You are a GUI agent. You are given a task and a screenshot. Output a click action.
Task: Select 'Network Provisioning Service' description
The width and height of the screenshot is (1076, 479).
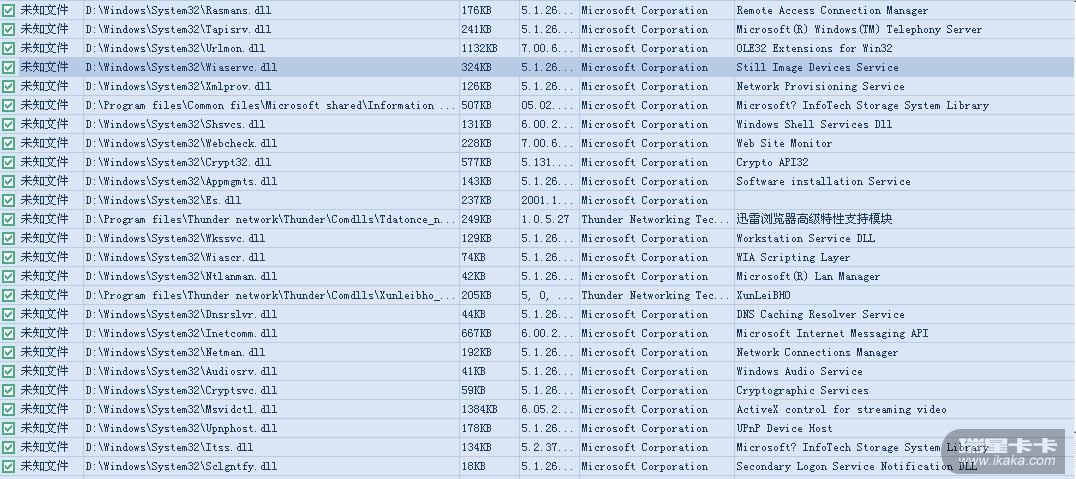[x=821, y=86]
